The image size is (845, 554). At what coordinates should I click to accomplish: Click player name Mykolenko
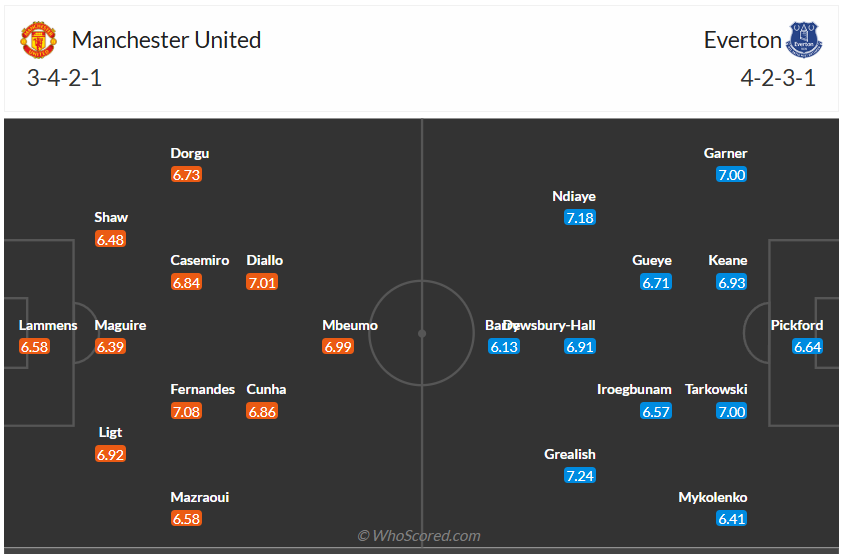712,497
